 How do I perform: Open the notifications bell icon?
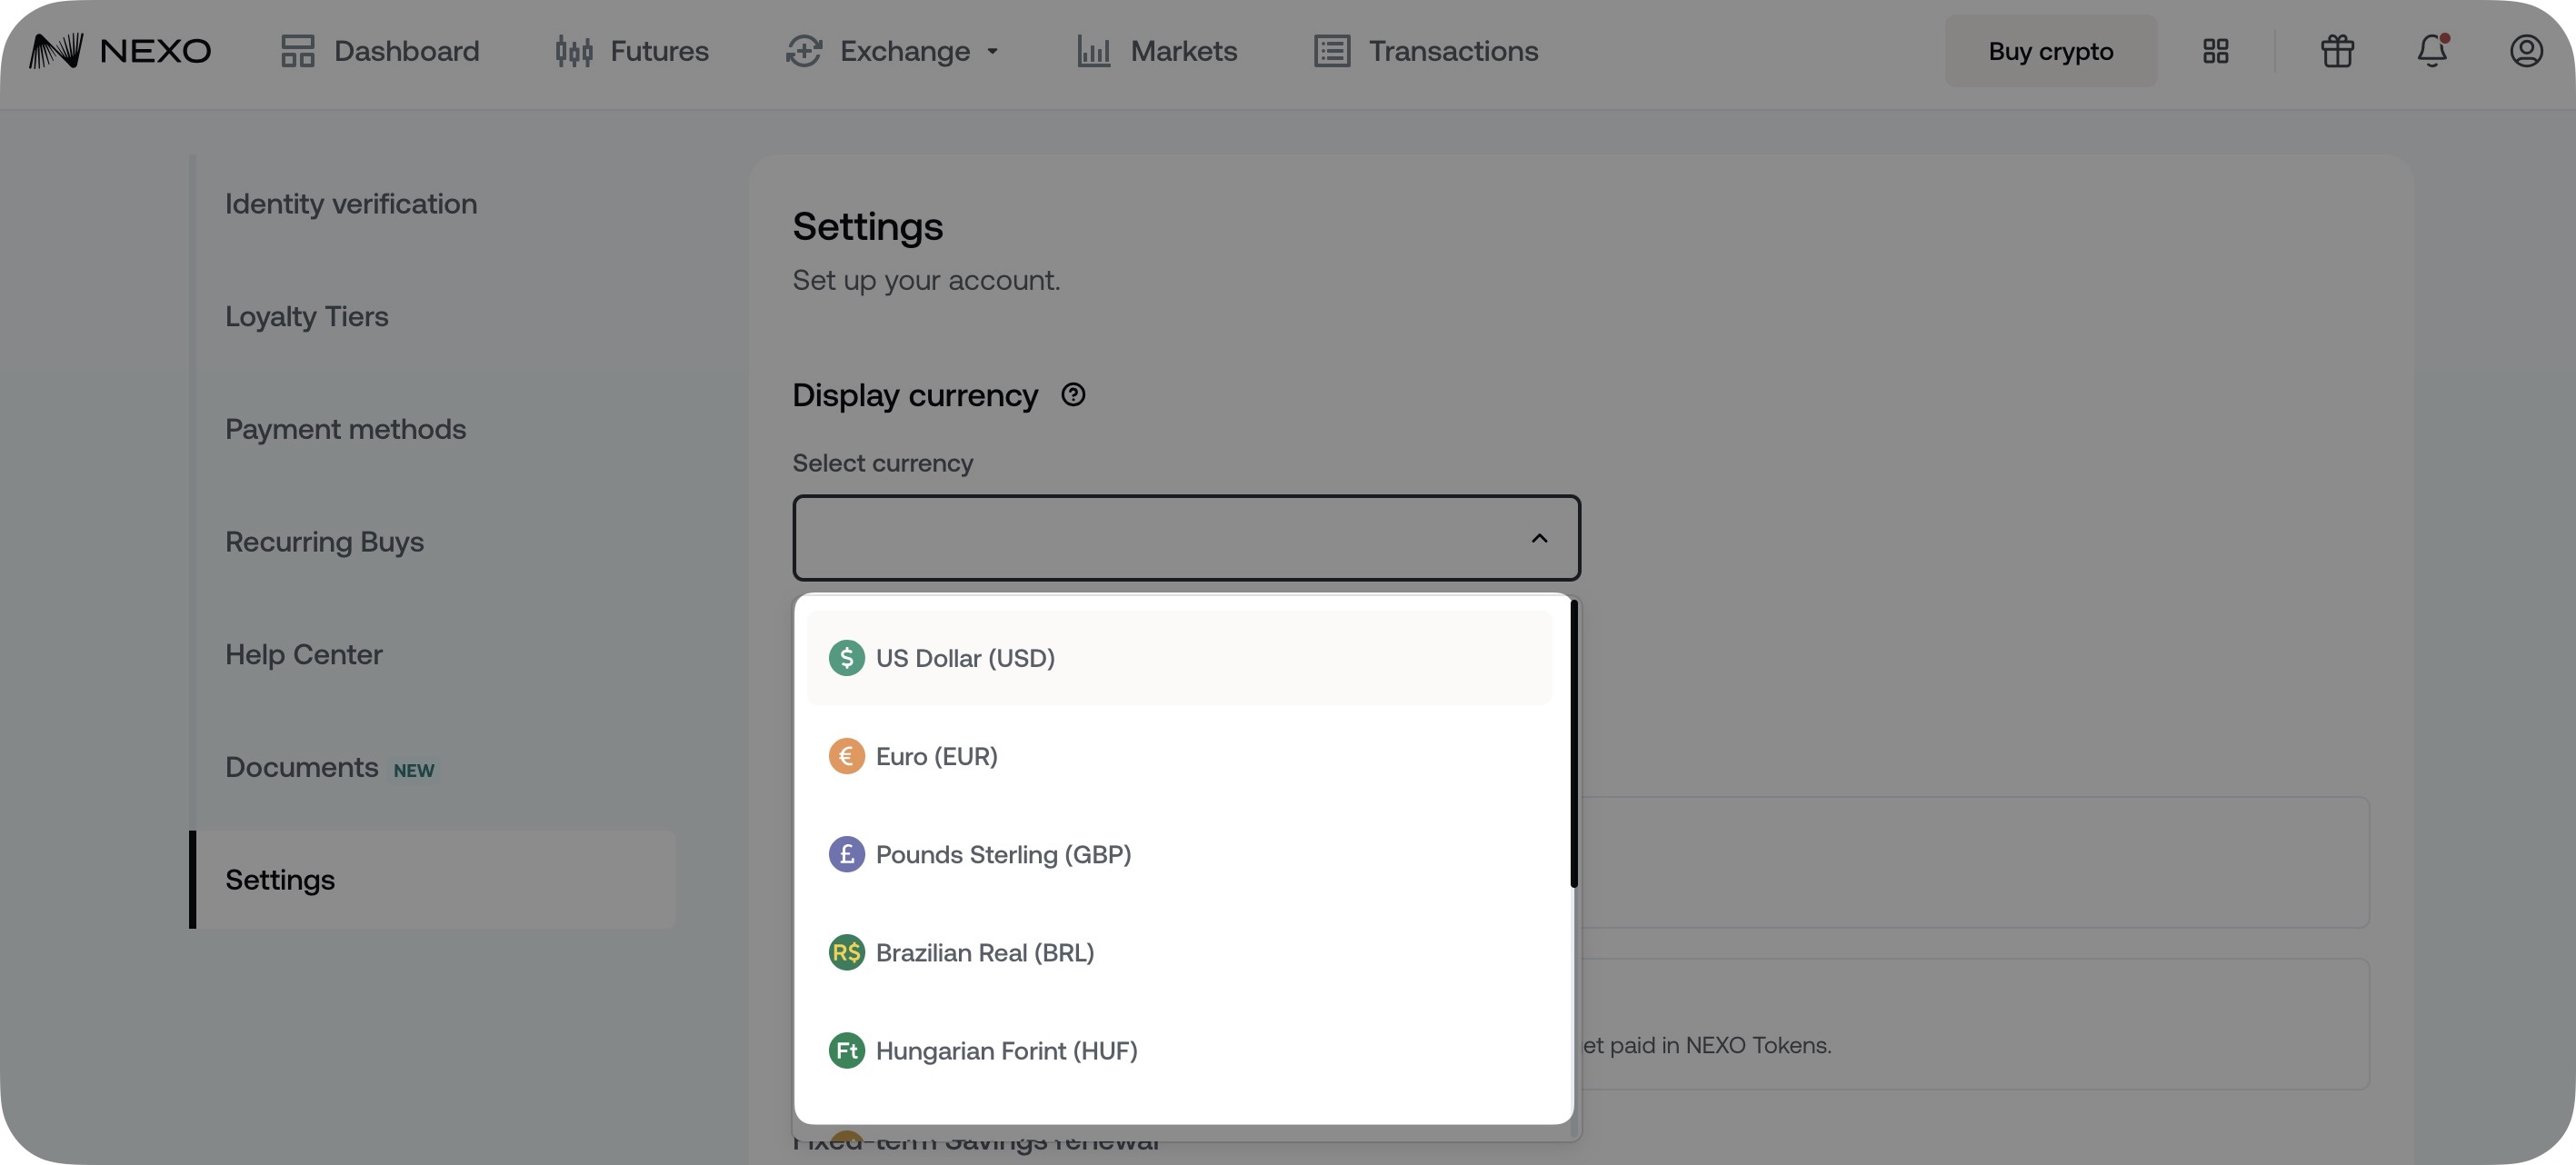tap(2431, 51)
